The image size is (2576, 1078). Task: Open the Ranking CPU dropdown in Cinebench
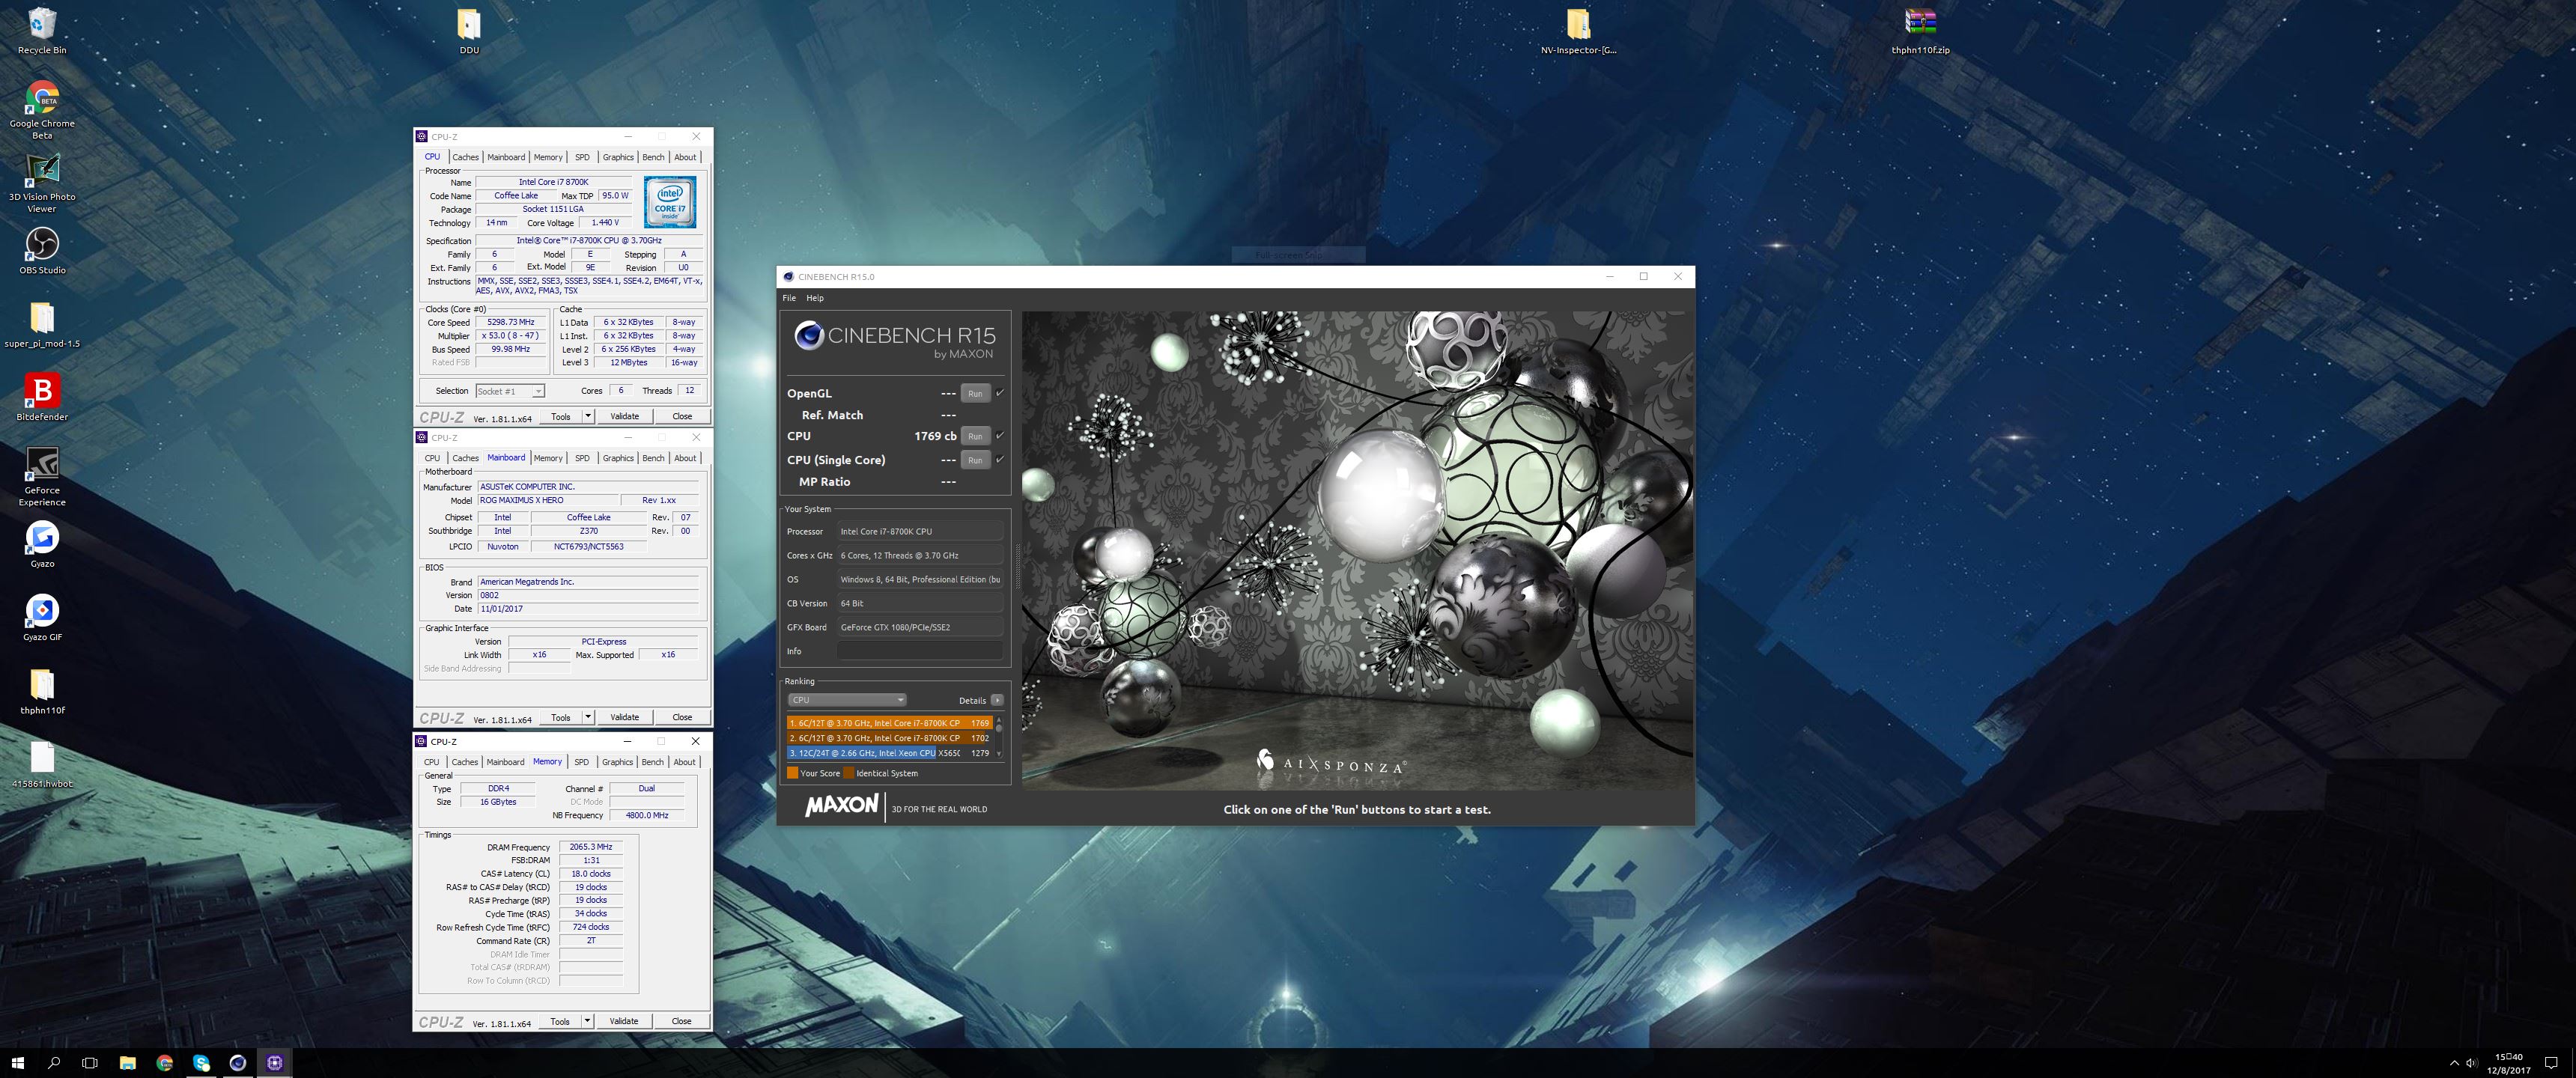tap(847, 700)
